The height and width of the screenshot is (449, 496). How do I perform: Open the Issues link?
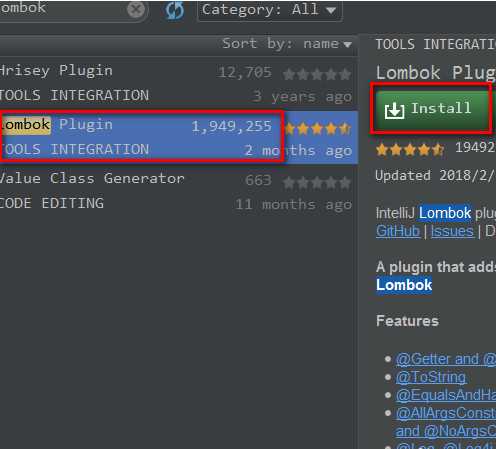tap(452, 231)
